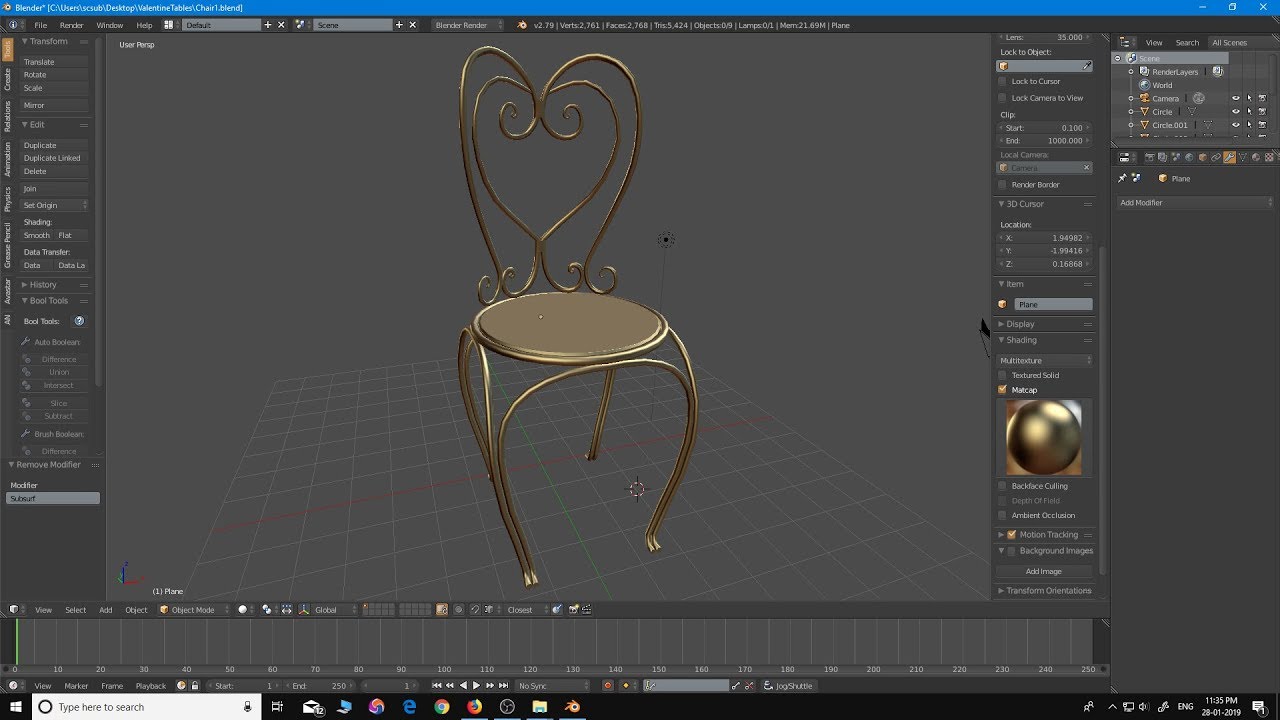Click the Translate button
The height and width of the screenshot is (720, 1280).
(x=55, y=62)
